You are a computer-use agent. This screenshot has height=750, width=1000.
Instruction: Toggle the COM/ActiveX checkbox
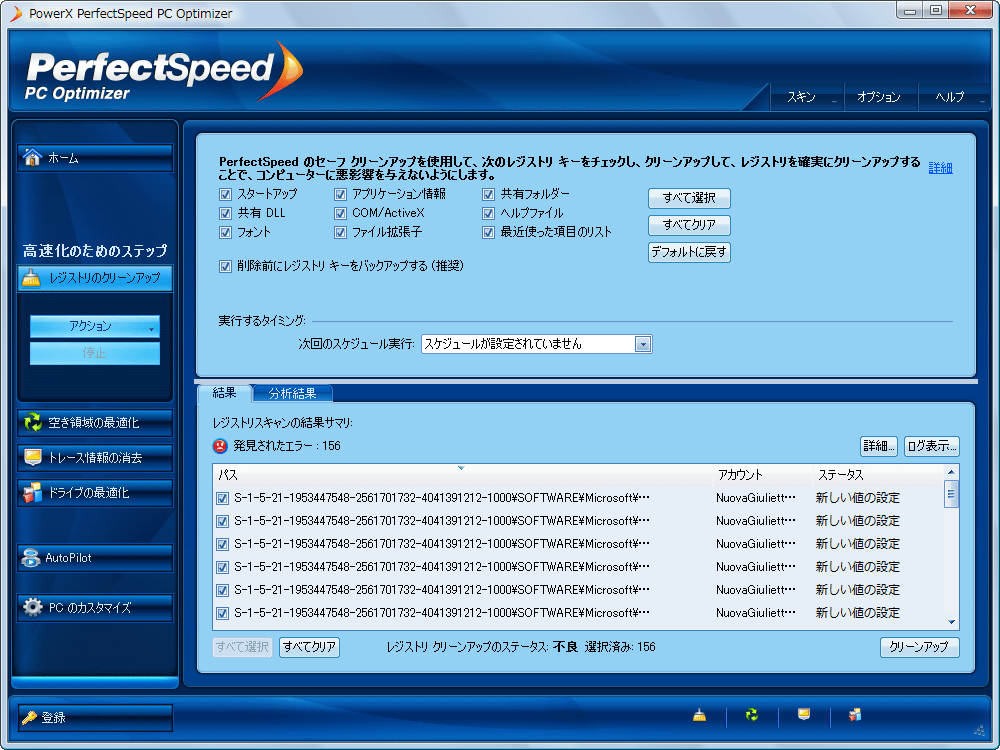point(341,213)
